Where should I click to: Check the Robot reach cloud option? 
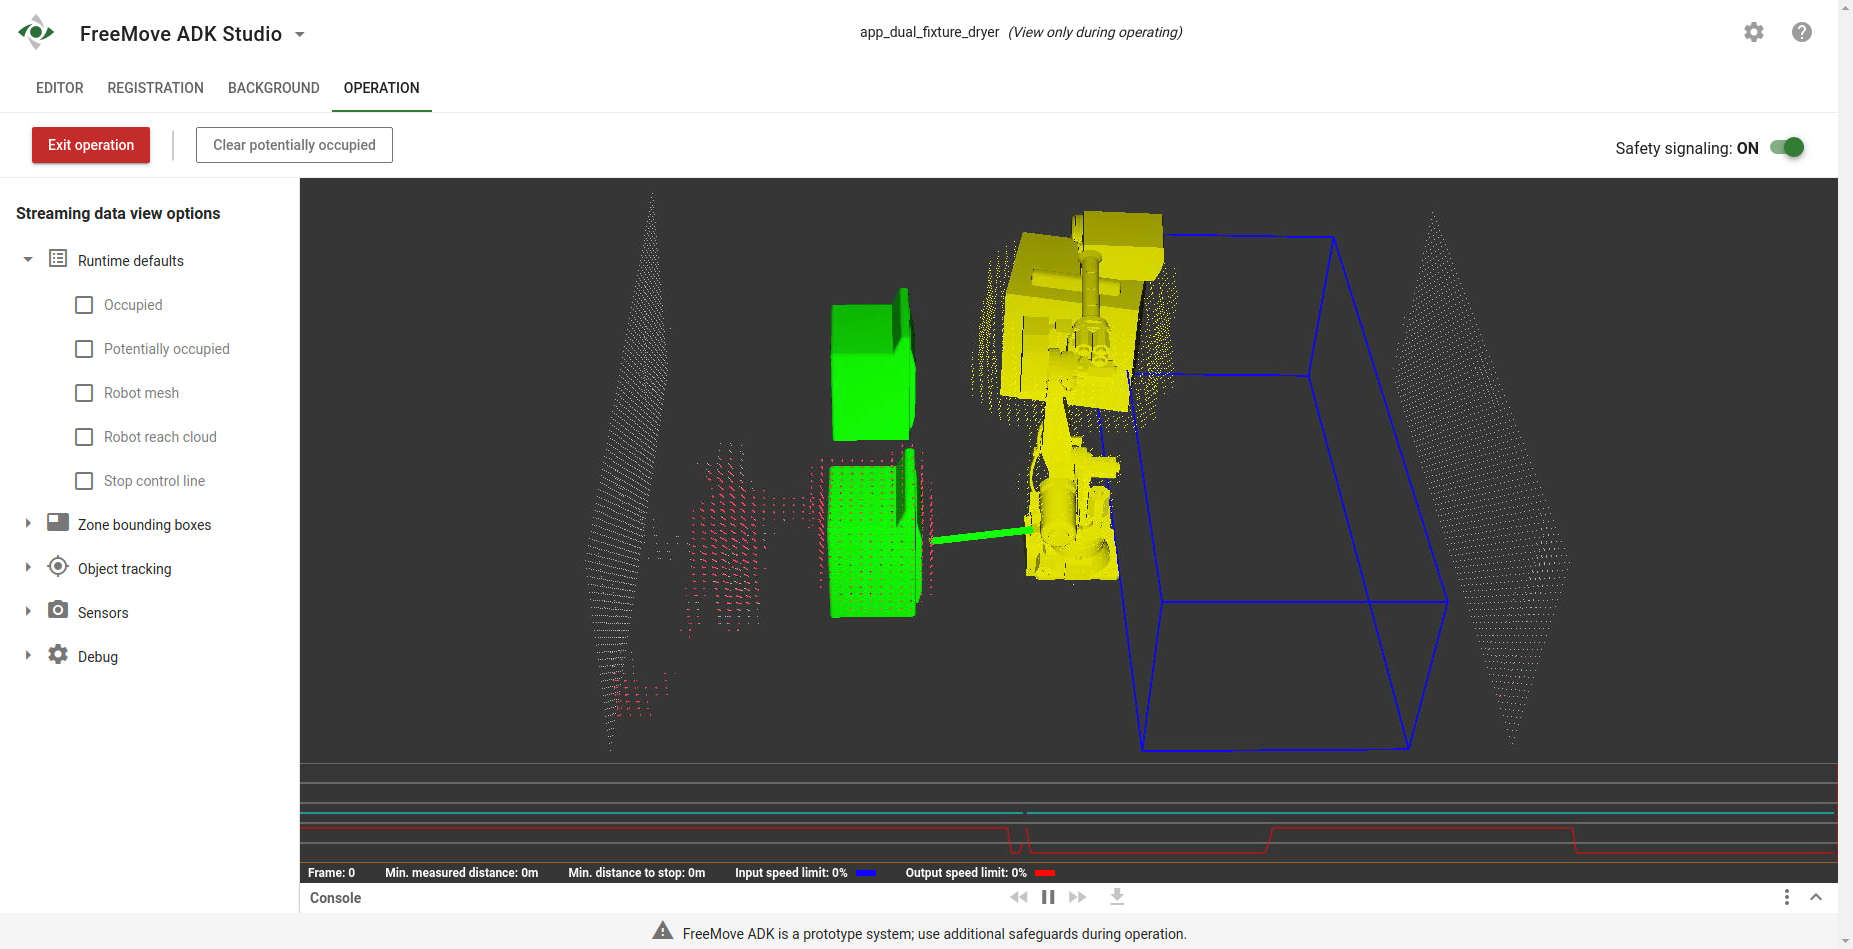(x=84, y=437)
